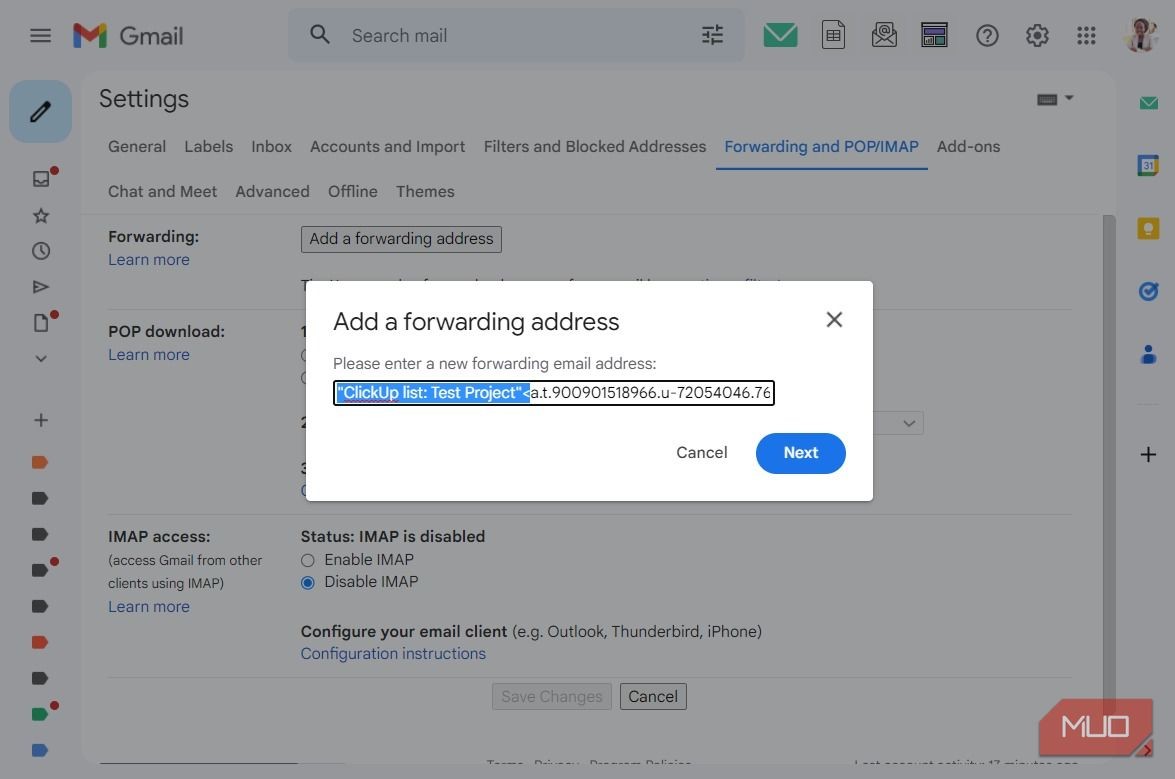Open the main menu hamburger icon
The width and height of the screenshot is (1175, 779).
(40, 35)
